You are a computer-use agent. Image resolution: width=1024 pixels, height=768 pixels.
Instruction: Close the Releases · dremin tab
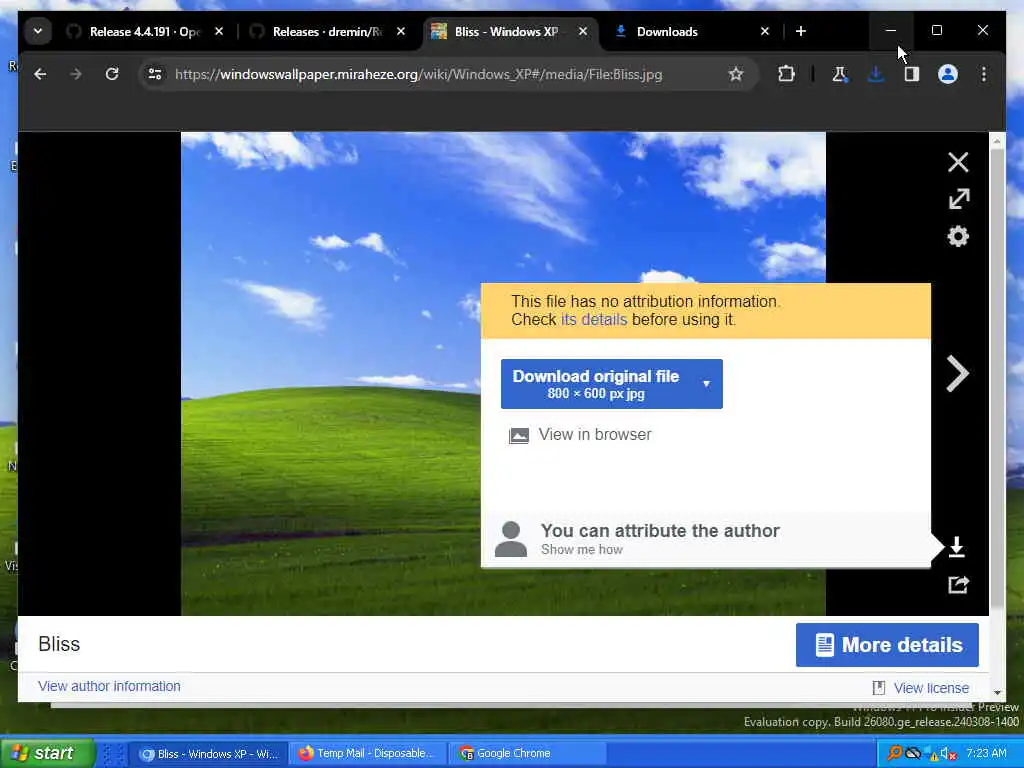click(x=401, y=31)
